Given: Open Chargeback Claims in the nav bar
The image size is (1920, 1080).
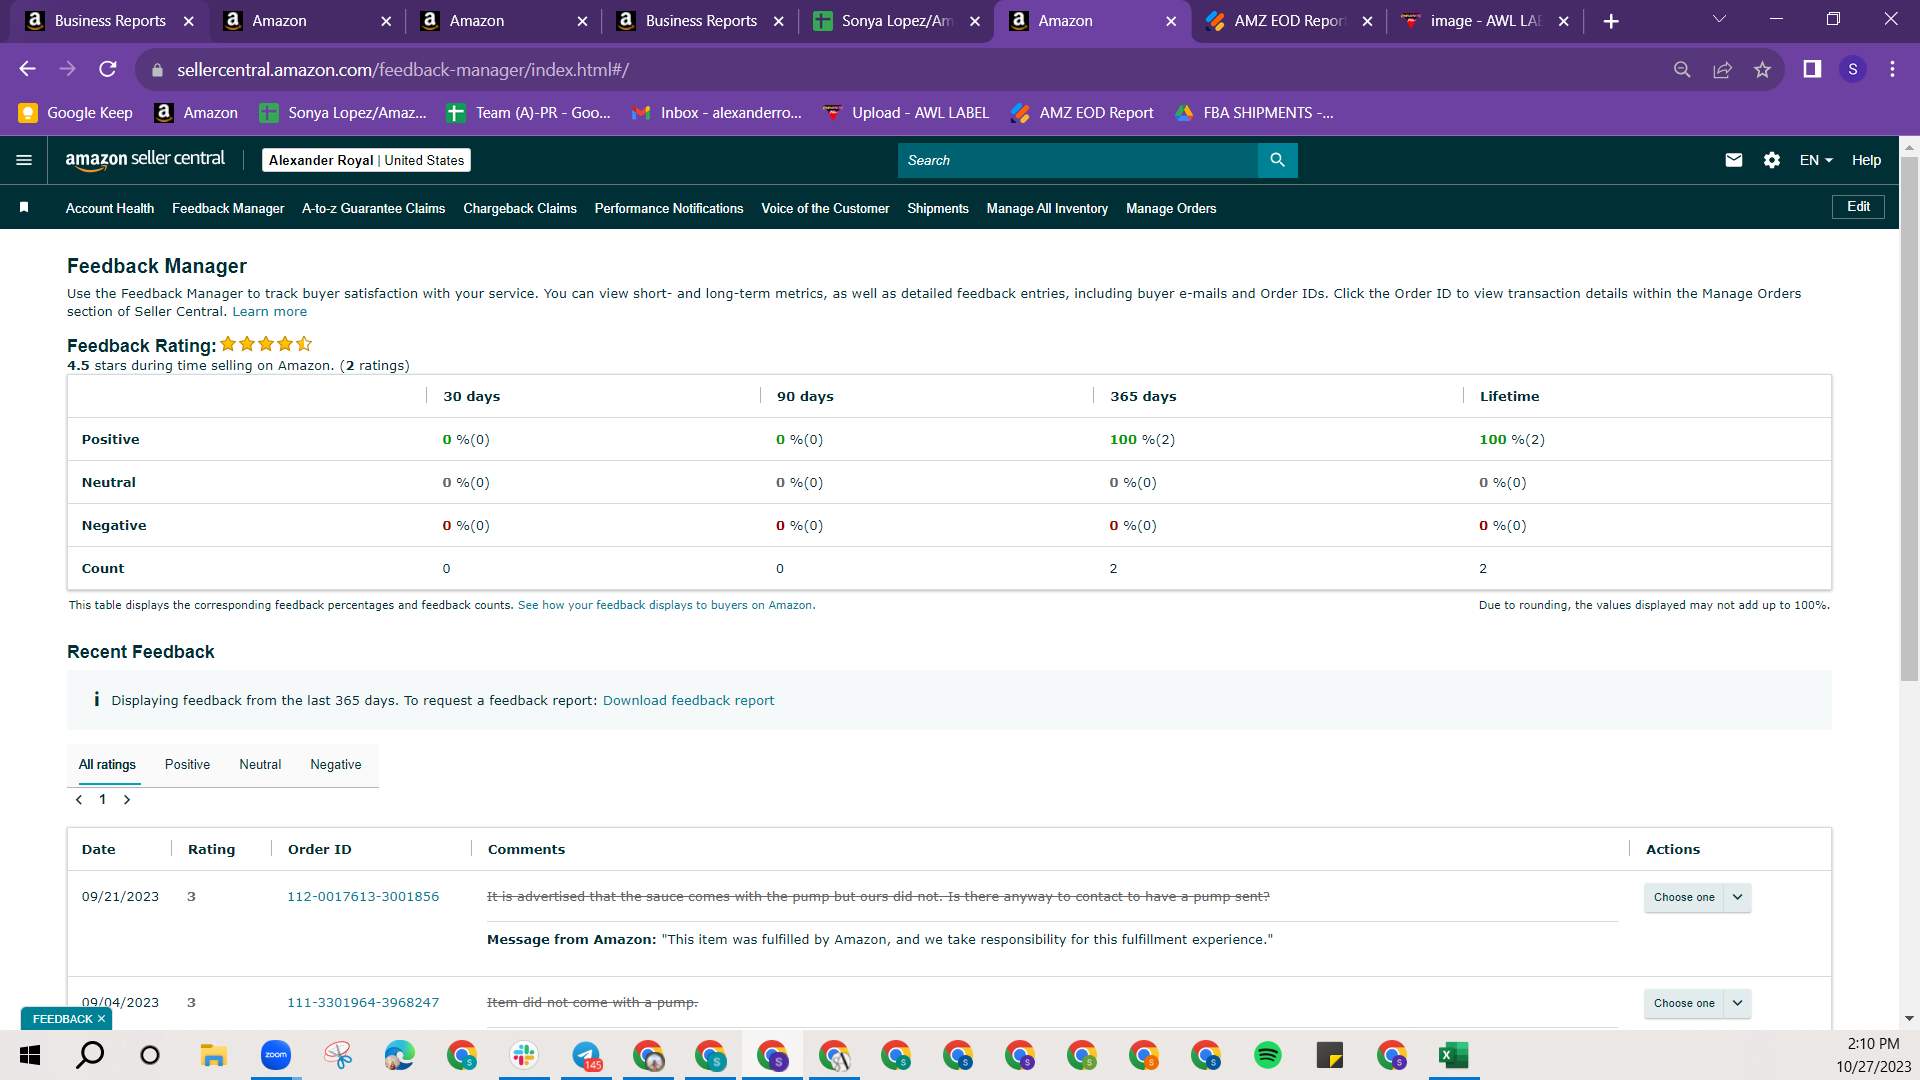Looking at the screenshot, I should [x=520, y=208].
